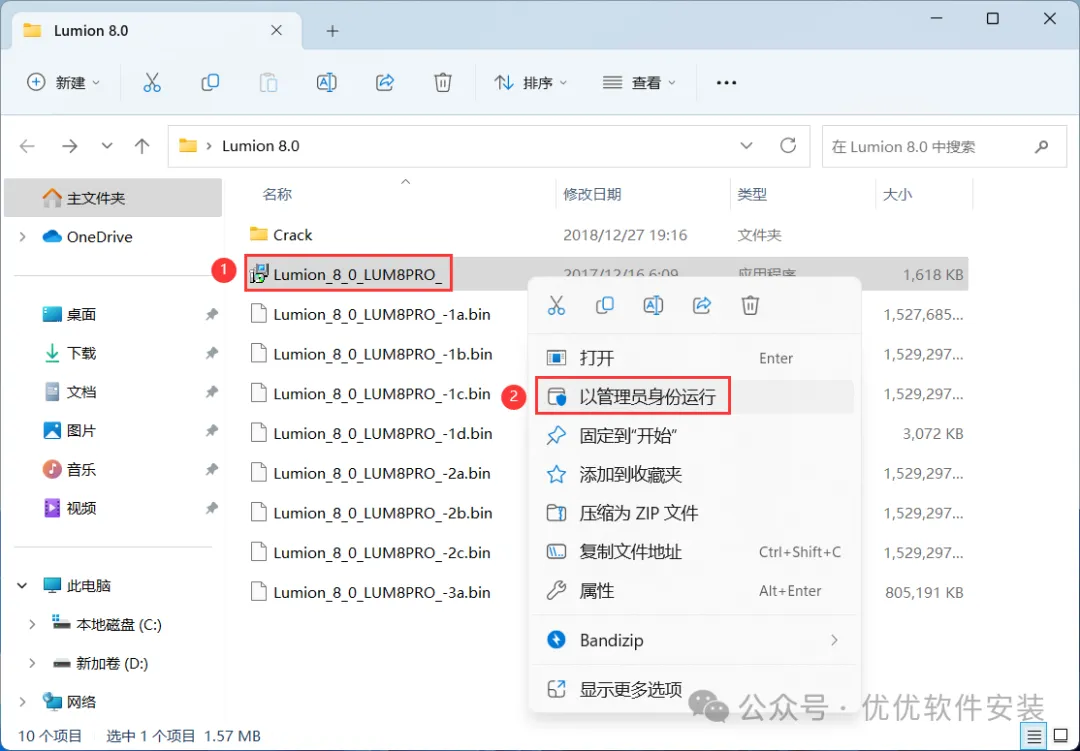Select 显示更多选项 menu entry
Viewport: 1080px width, 751px height.
point(694,689)
